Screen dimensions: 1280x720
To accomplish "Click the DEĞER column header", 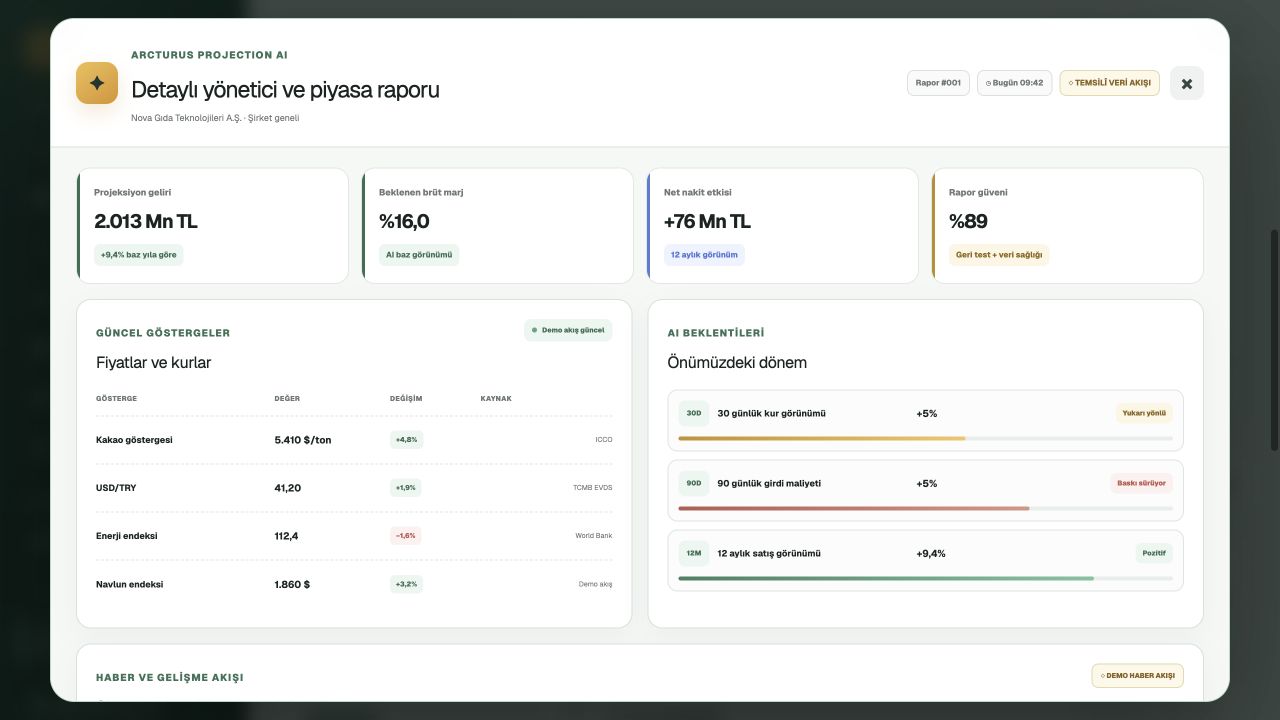I will [x=287, y=398].
